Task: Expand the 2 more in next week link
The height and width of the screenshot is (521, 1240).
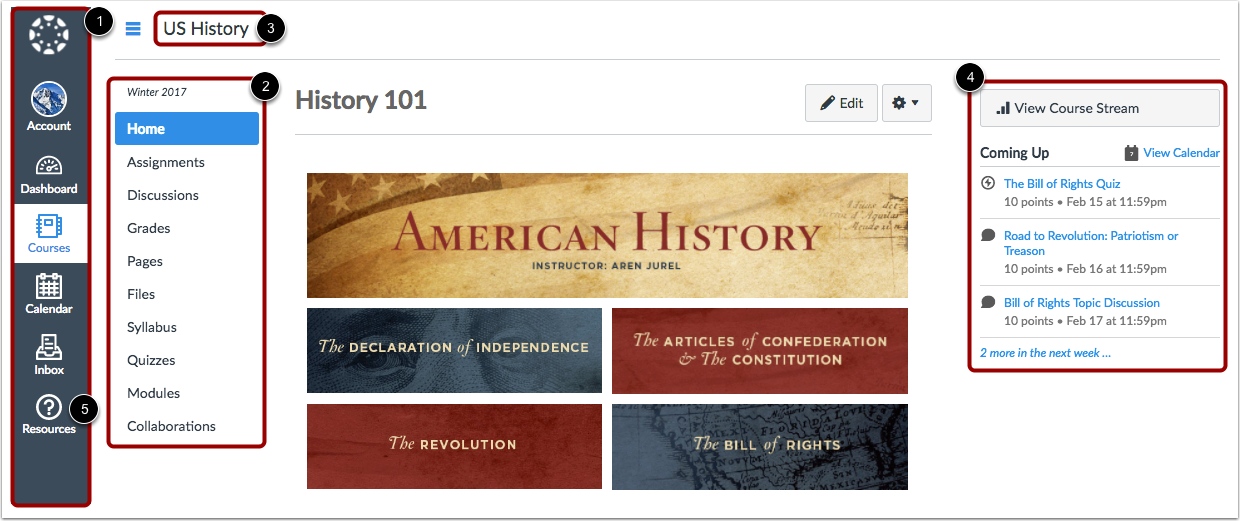Action: click(x=1045, y=353)
